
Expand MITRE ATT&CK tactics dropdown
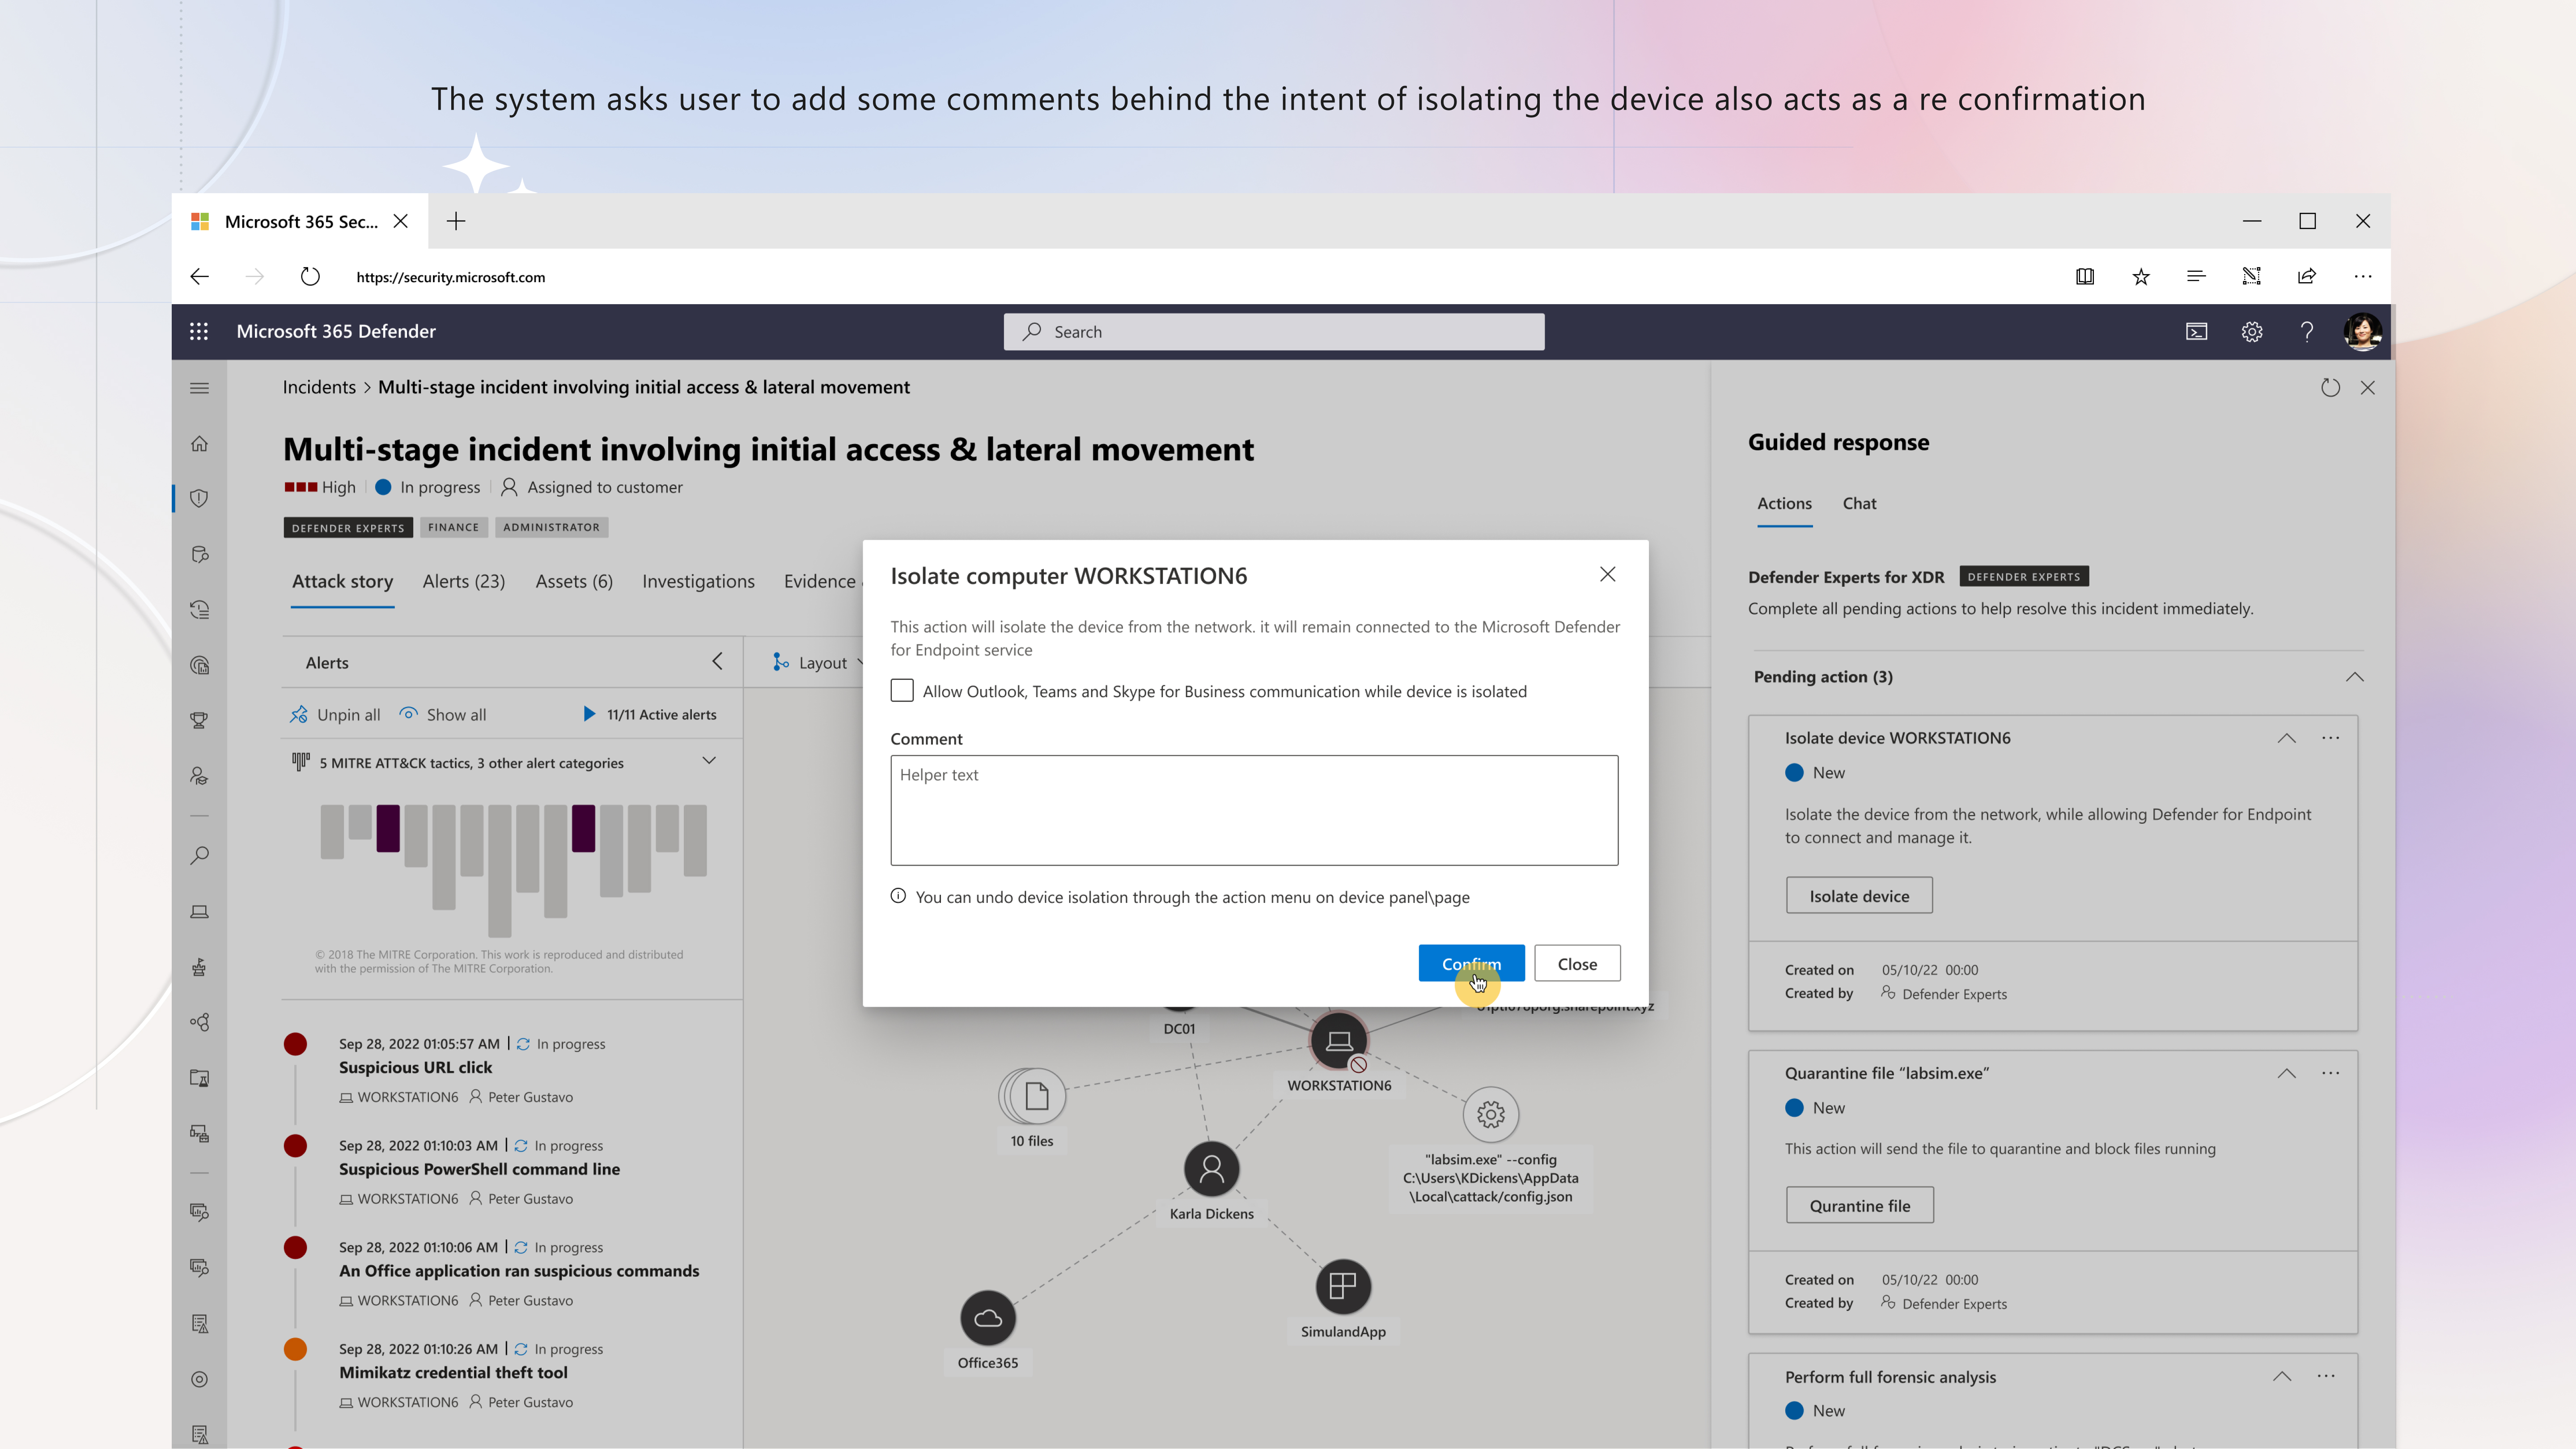click(x=709, y=761)
